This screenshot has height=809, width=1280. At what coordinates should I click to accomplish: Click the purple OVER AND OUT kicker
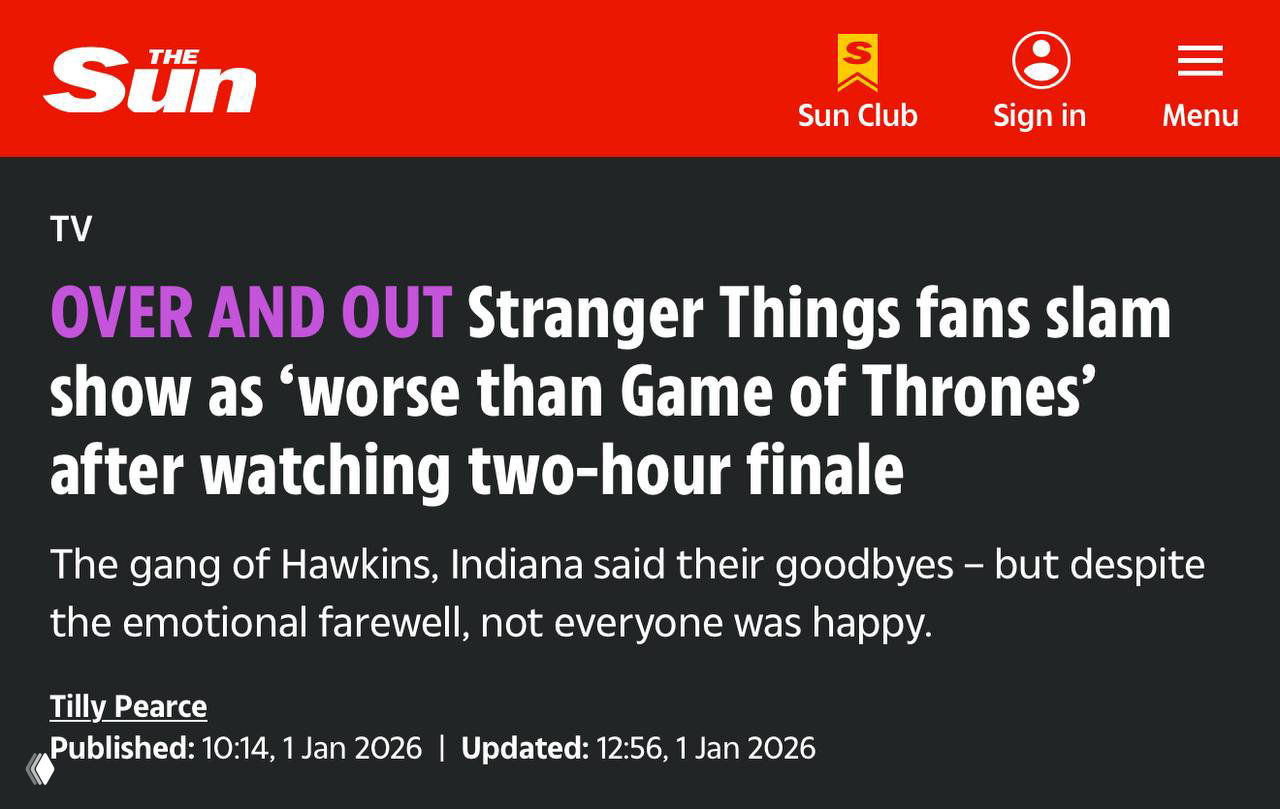251,313
